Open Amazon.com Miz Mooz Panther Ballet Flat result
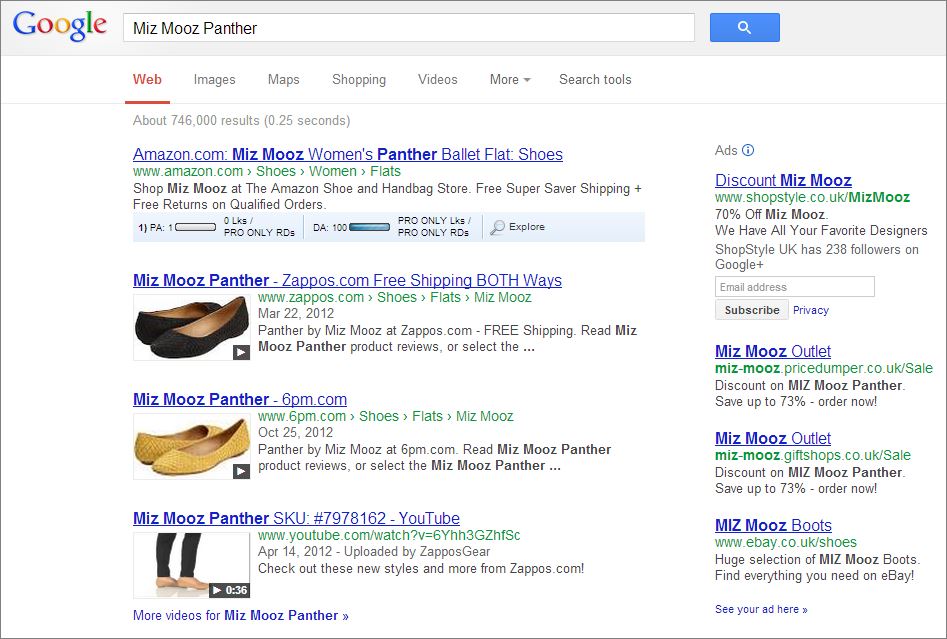The image size is (947, 639). (x=348, y=155)
